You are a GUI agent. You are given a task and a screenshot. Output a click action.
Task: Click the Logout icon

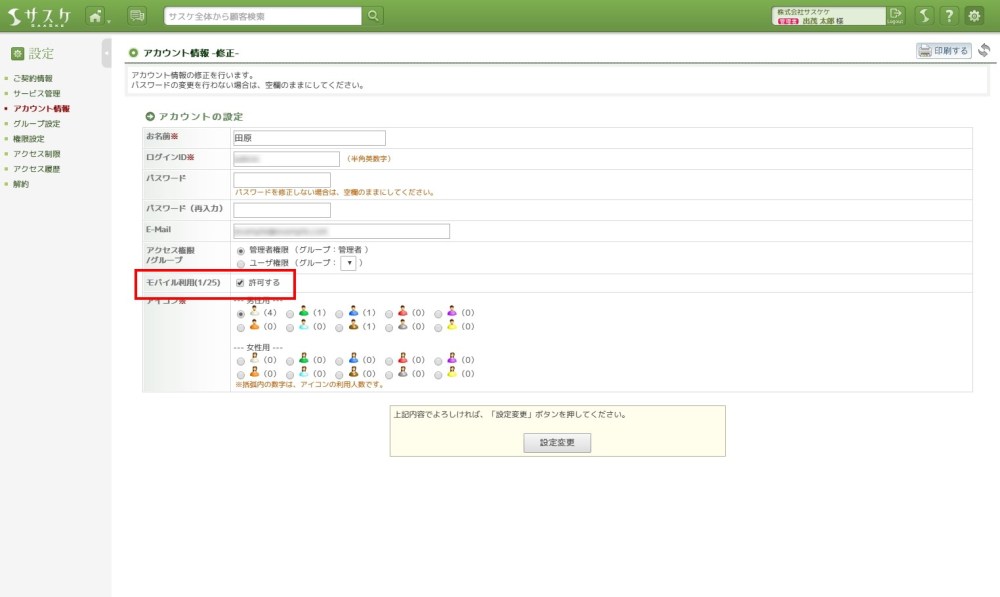point(895,16)
